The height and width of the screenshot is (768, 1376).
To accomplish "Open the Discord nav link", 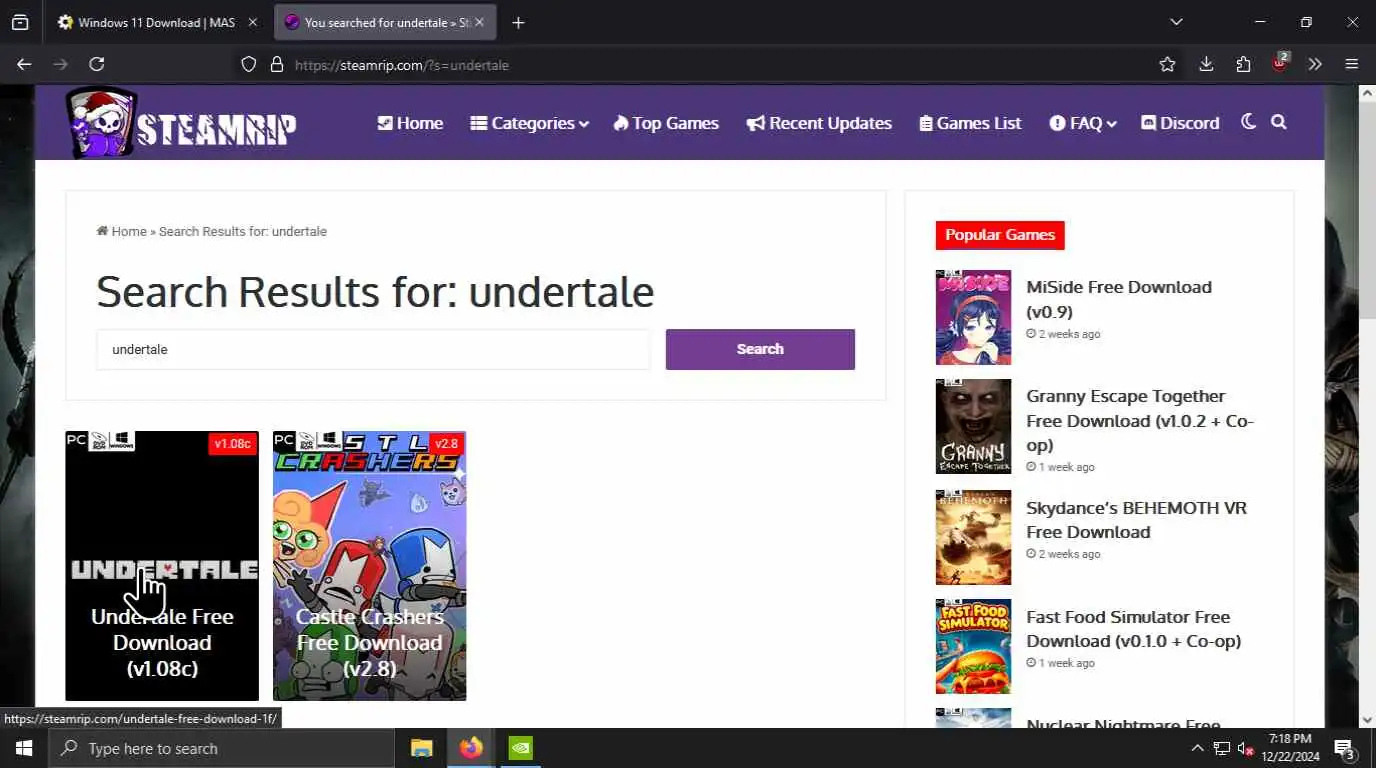I will point(1180,123).
